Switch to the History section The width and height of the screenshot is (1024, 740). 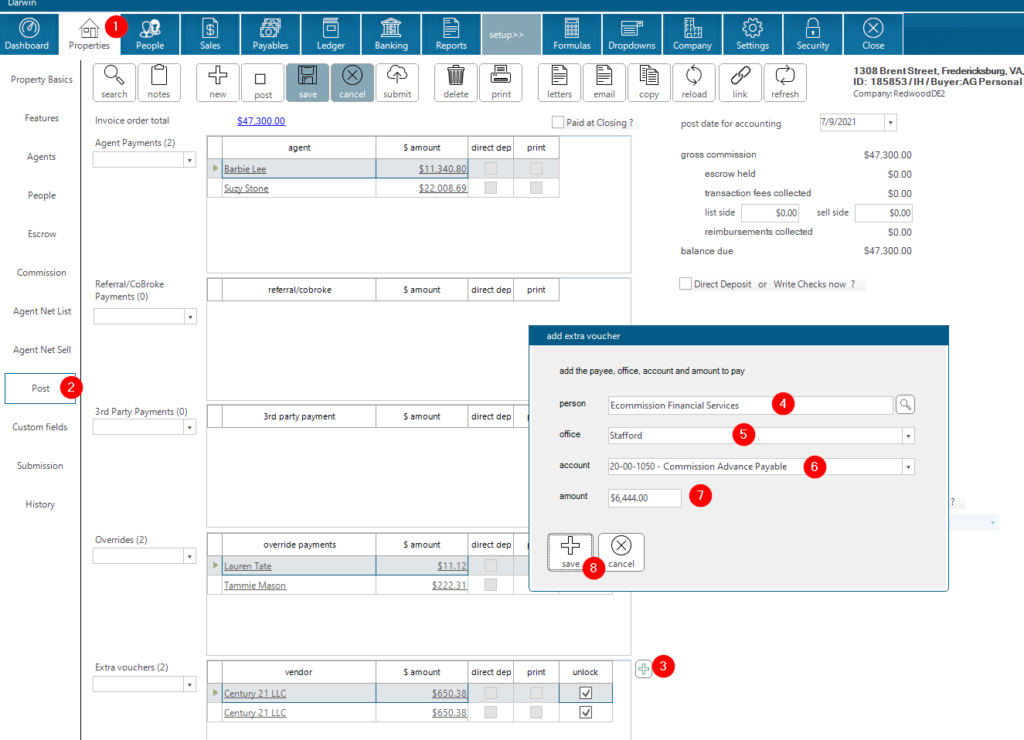[40, 504]
